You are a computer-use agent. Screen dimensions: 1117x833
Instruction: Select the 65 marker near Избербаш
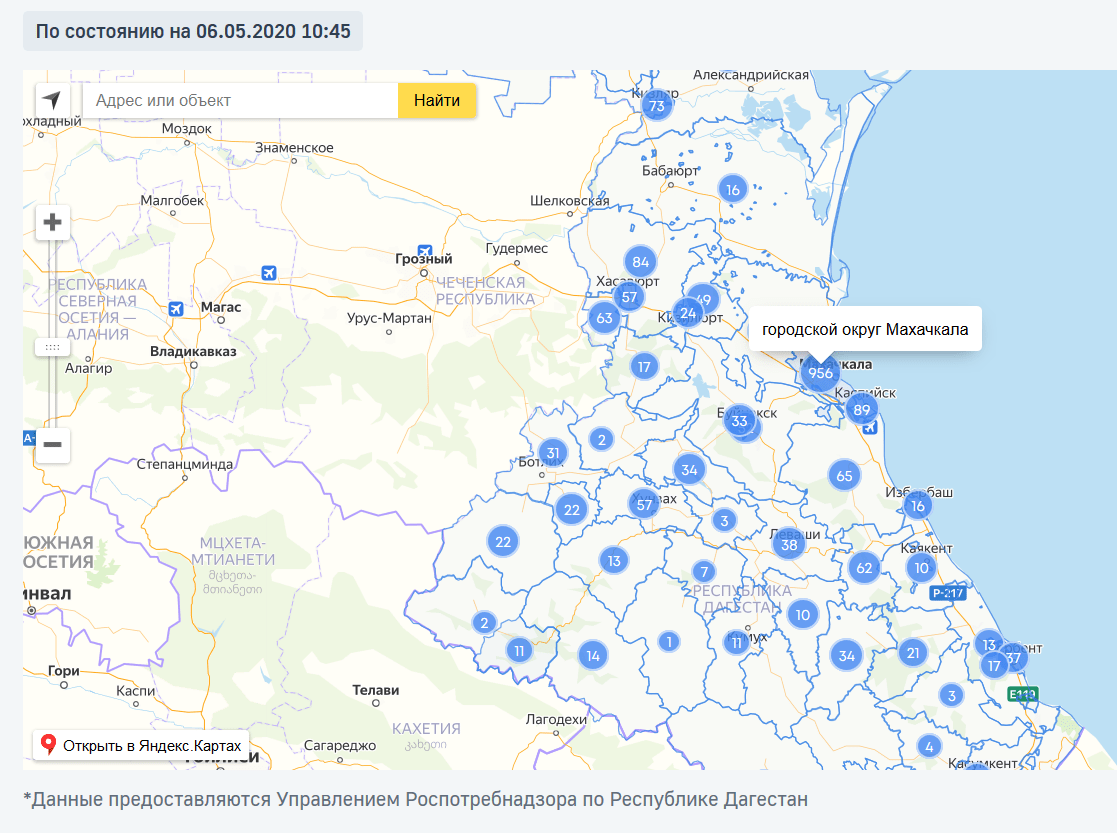(x=843, y=475)
